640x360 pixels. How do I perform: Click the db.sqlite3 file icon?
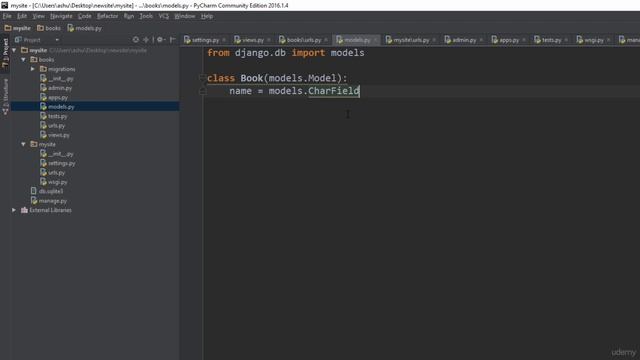point(34,191)
